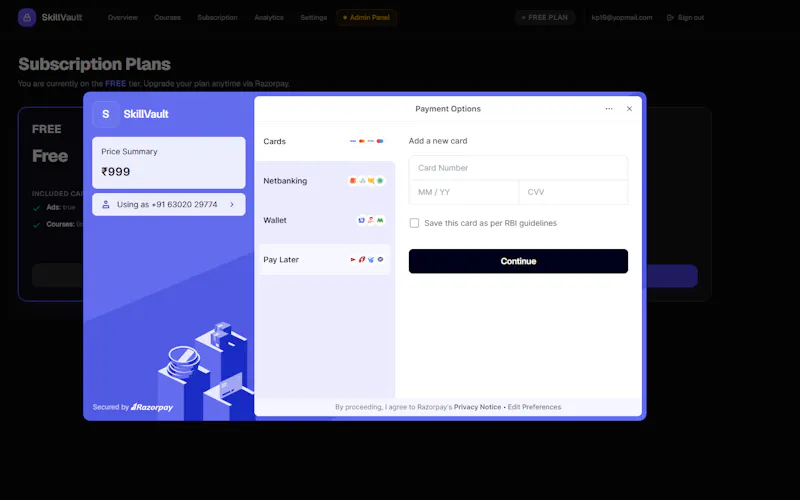Click the green checkmark beside Courses
This screenshot has height=500, width=800.
[x=36, y=224]
